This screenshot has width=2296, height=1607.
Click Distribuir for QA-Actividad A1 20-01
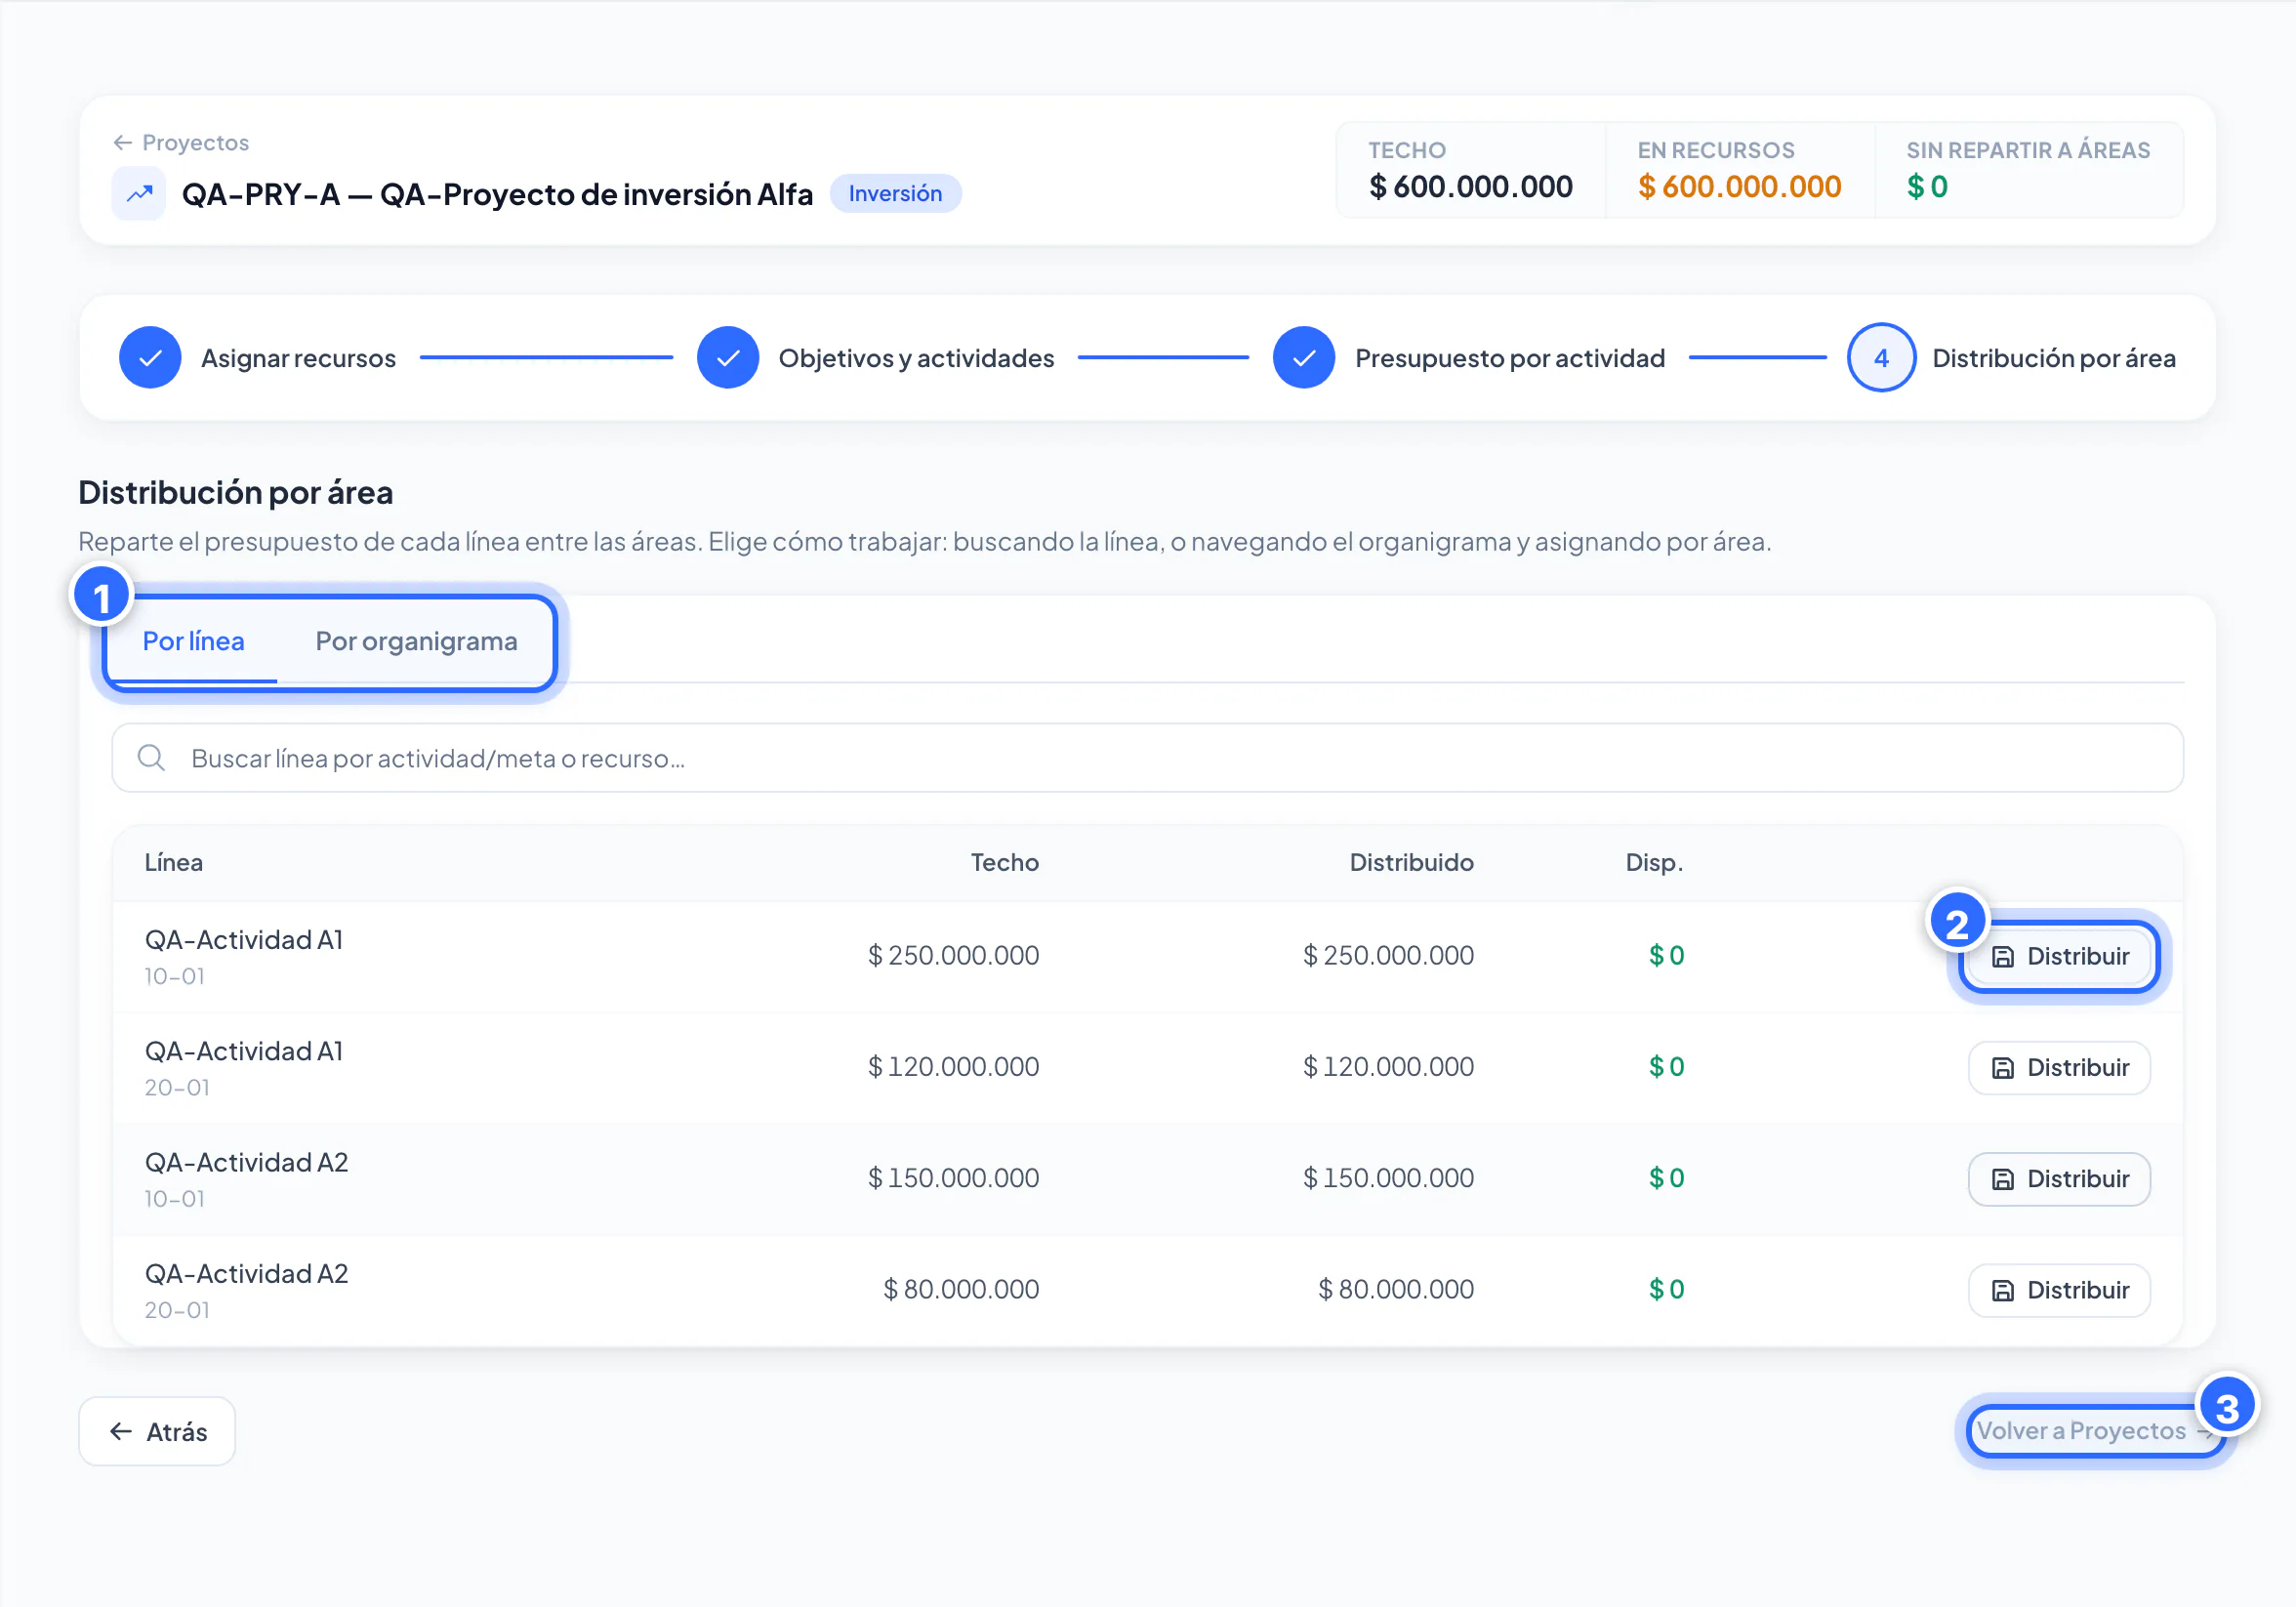[x=2059, y=1068]
